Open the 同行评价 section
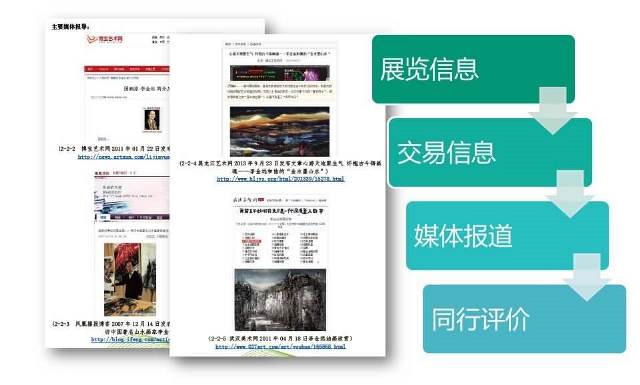 click(524, 319)
